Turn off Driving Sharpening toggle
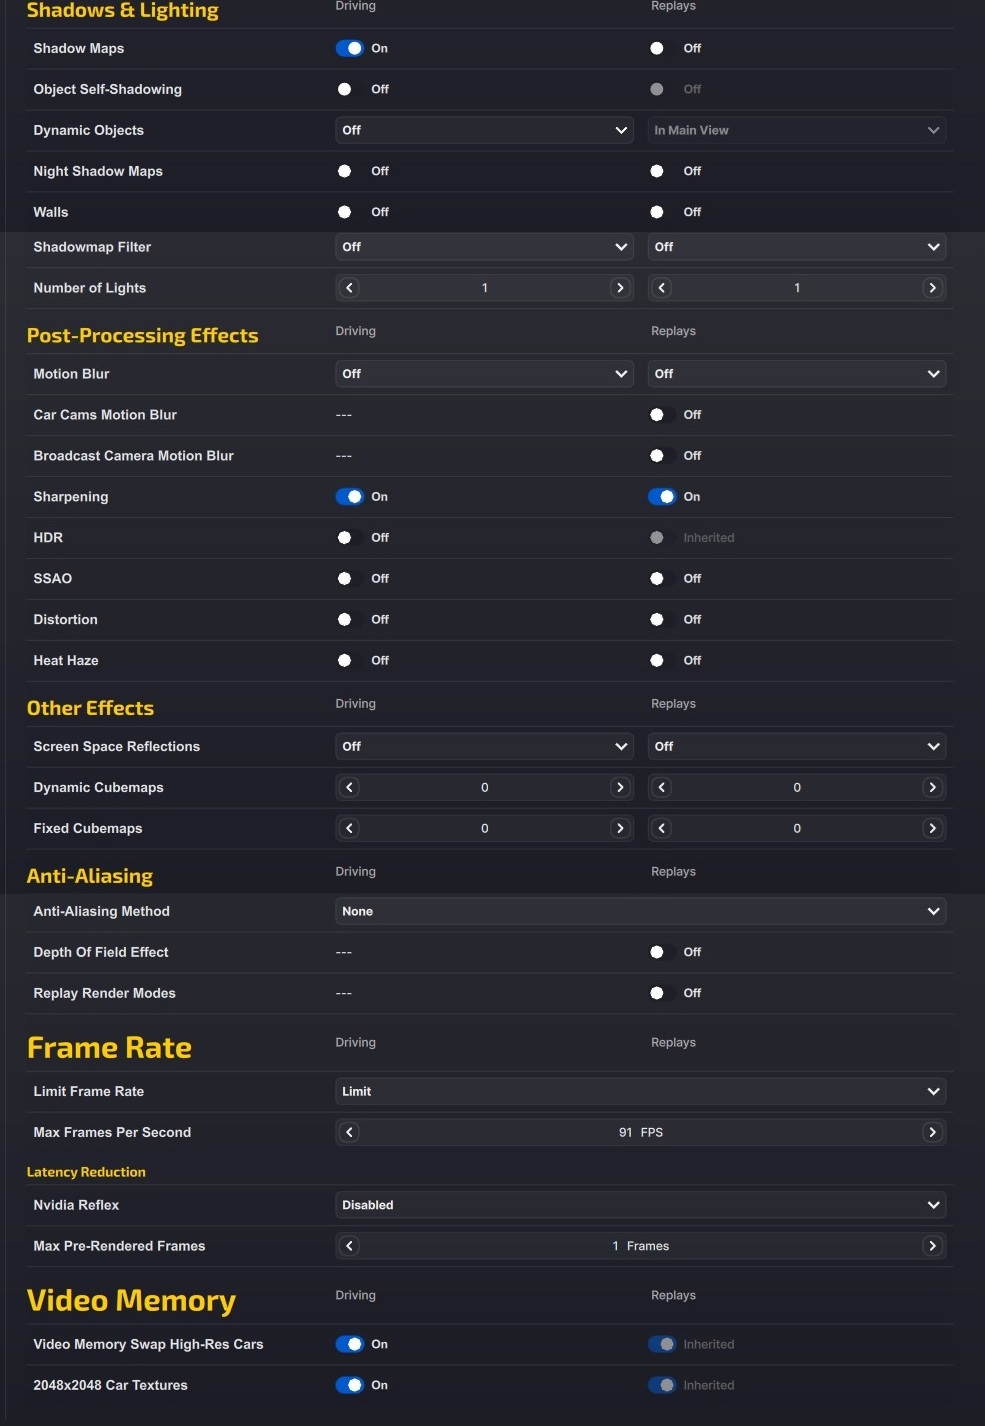The image size is (985, 1426). tap(349, 497)
